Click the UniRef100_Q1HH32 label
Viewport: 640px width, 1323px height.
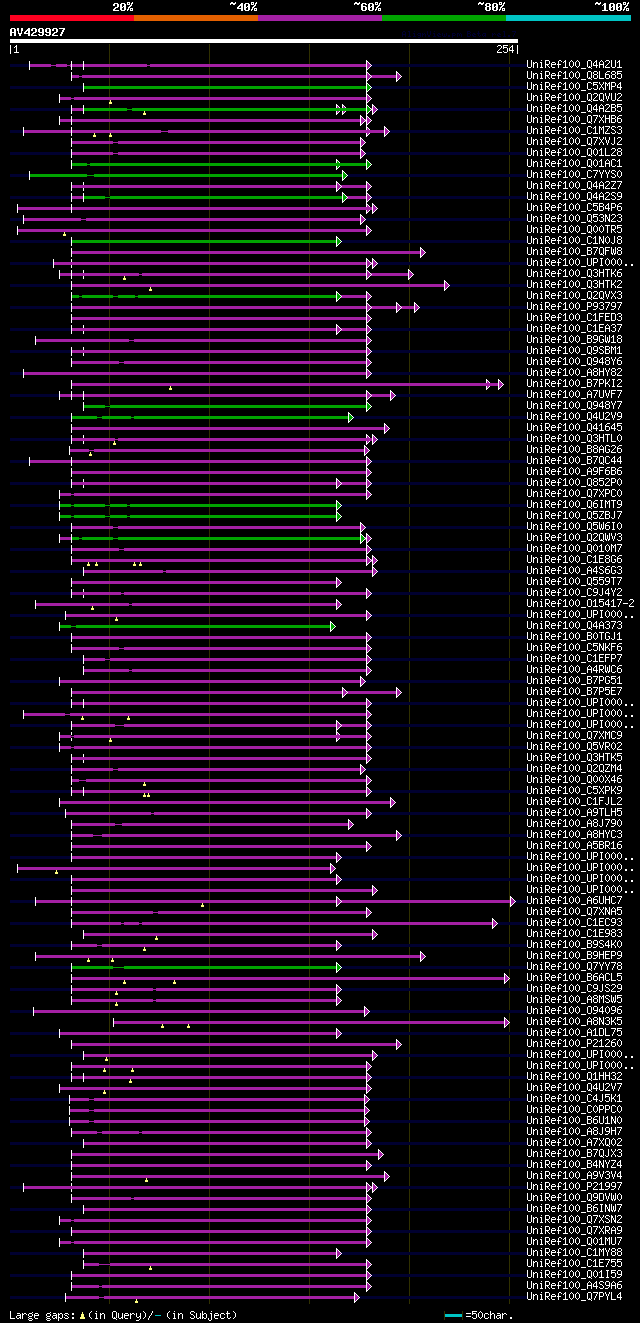(x=575, y=1076)
